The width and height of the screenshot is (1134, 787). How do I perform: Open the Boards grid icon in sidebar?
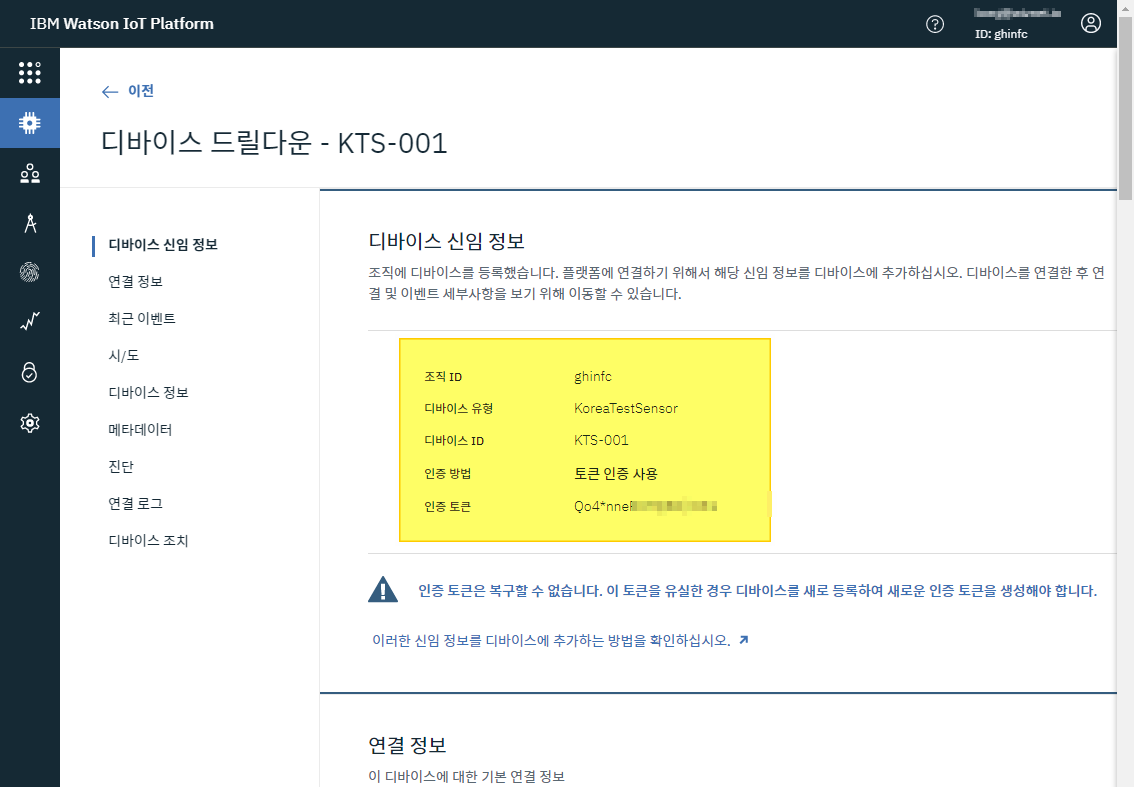point(30,72)
